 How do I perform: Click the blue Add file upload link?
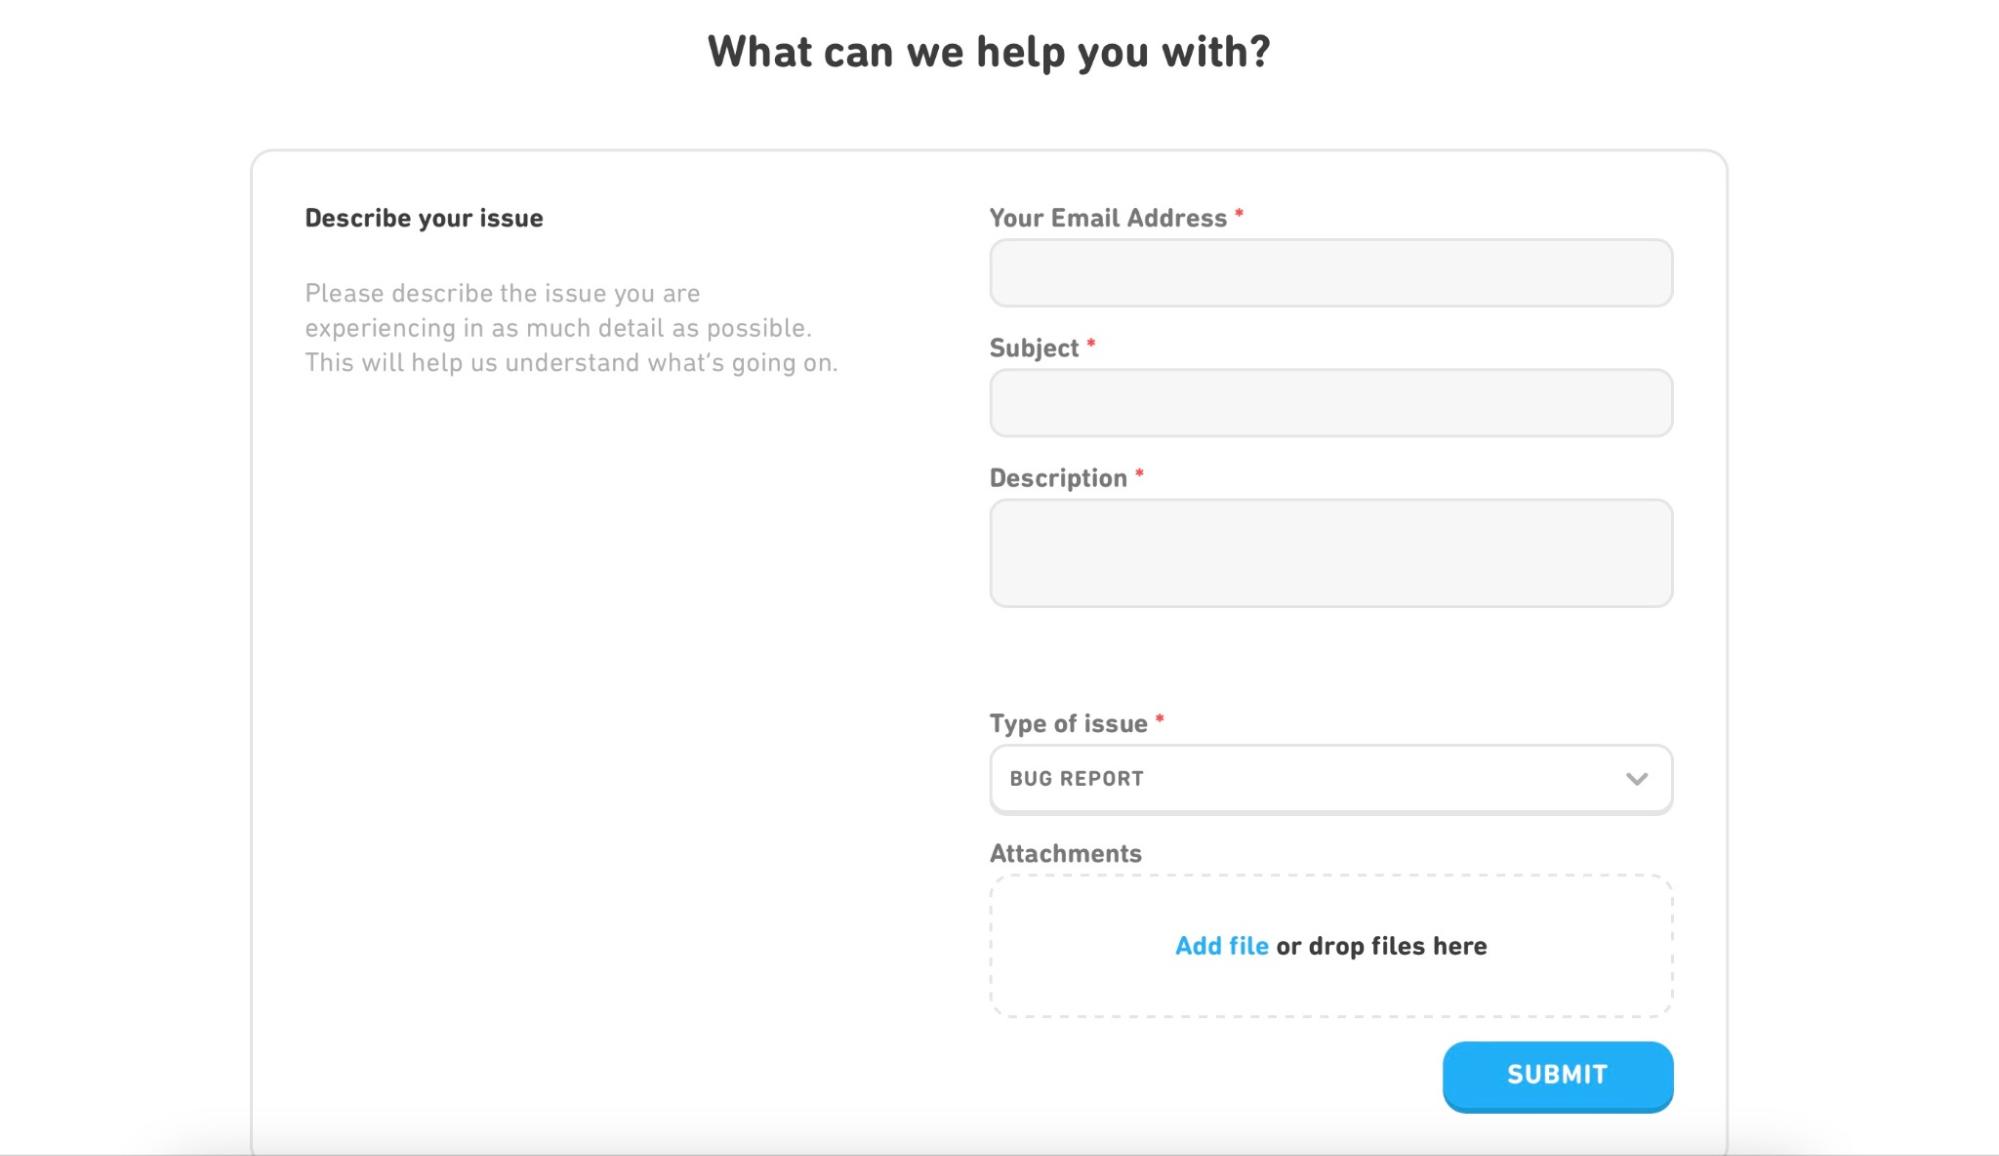[x=1220, y=945]
